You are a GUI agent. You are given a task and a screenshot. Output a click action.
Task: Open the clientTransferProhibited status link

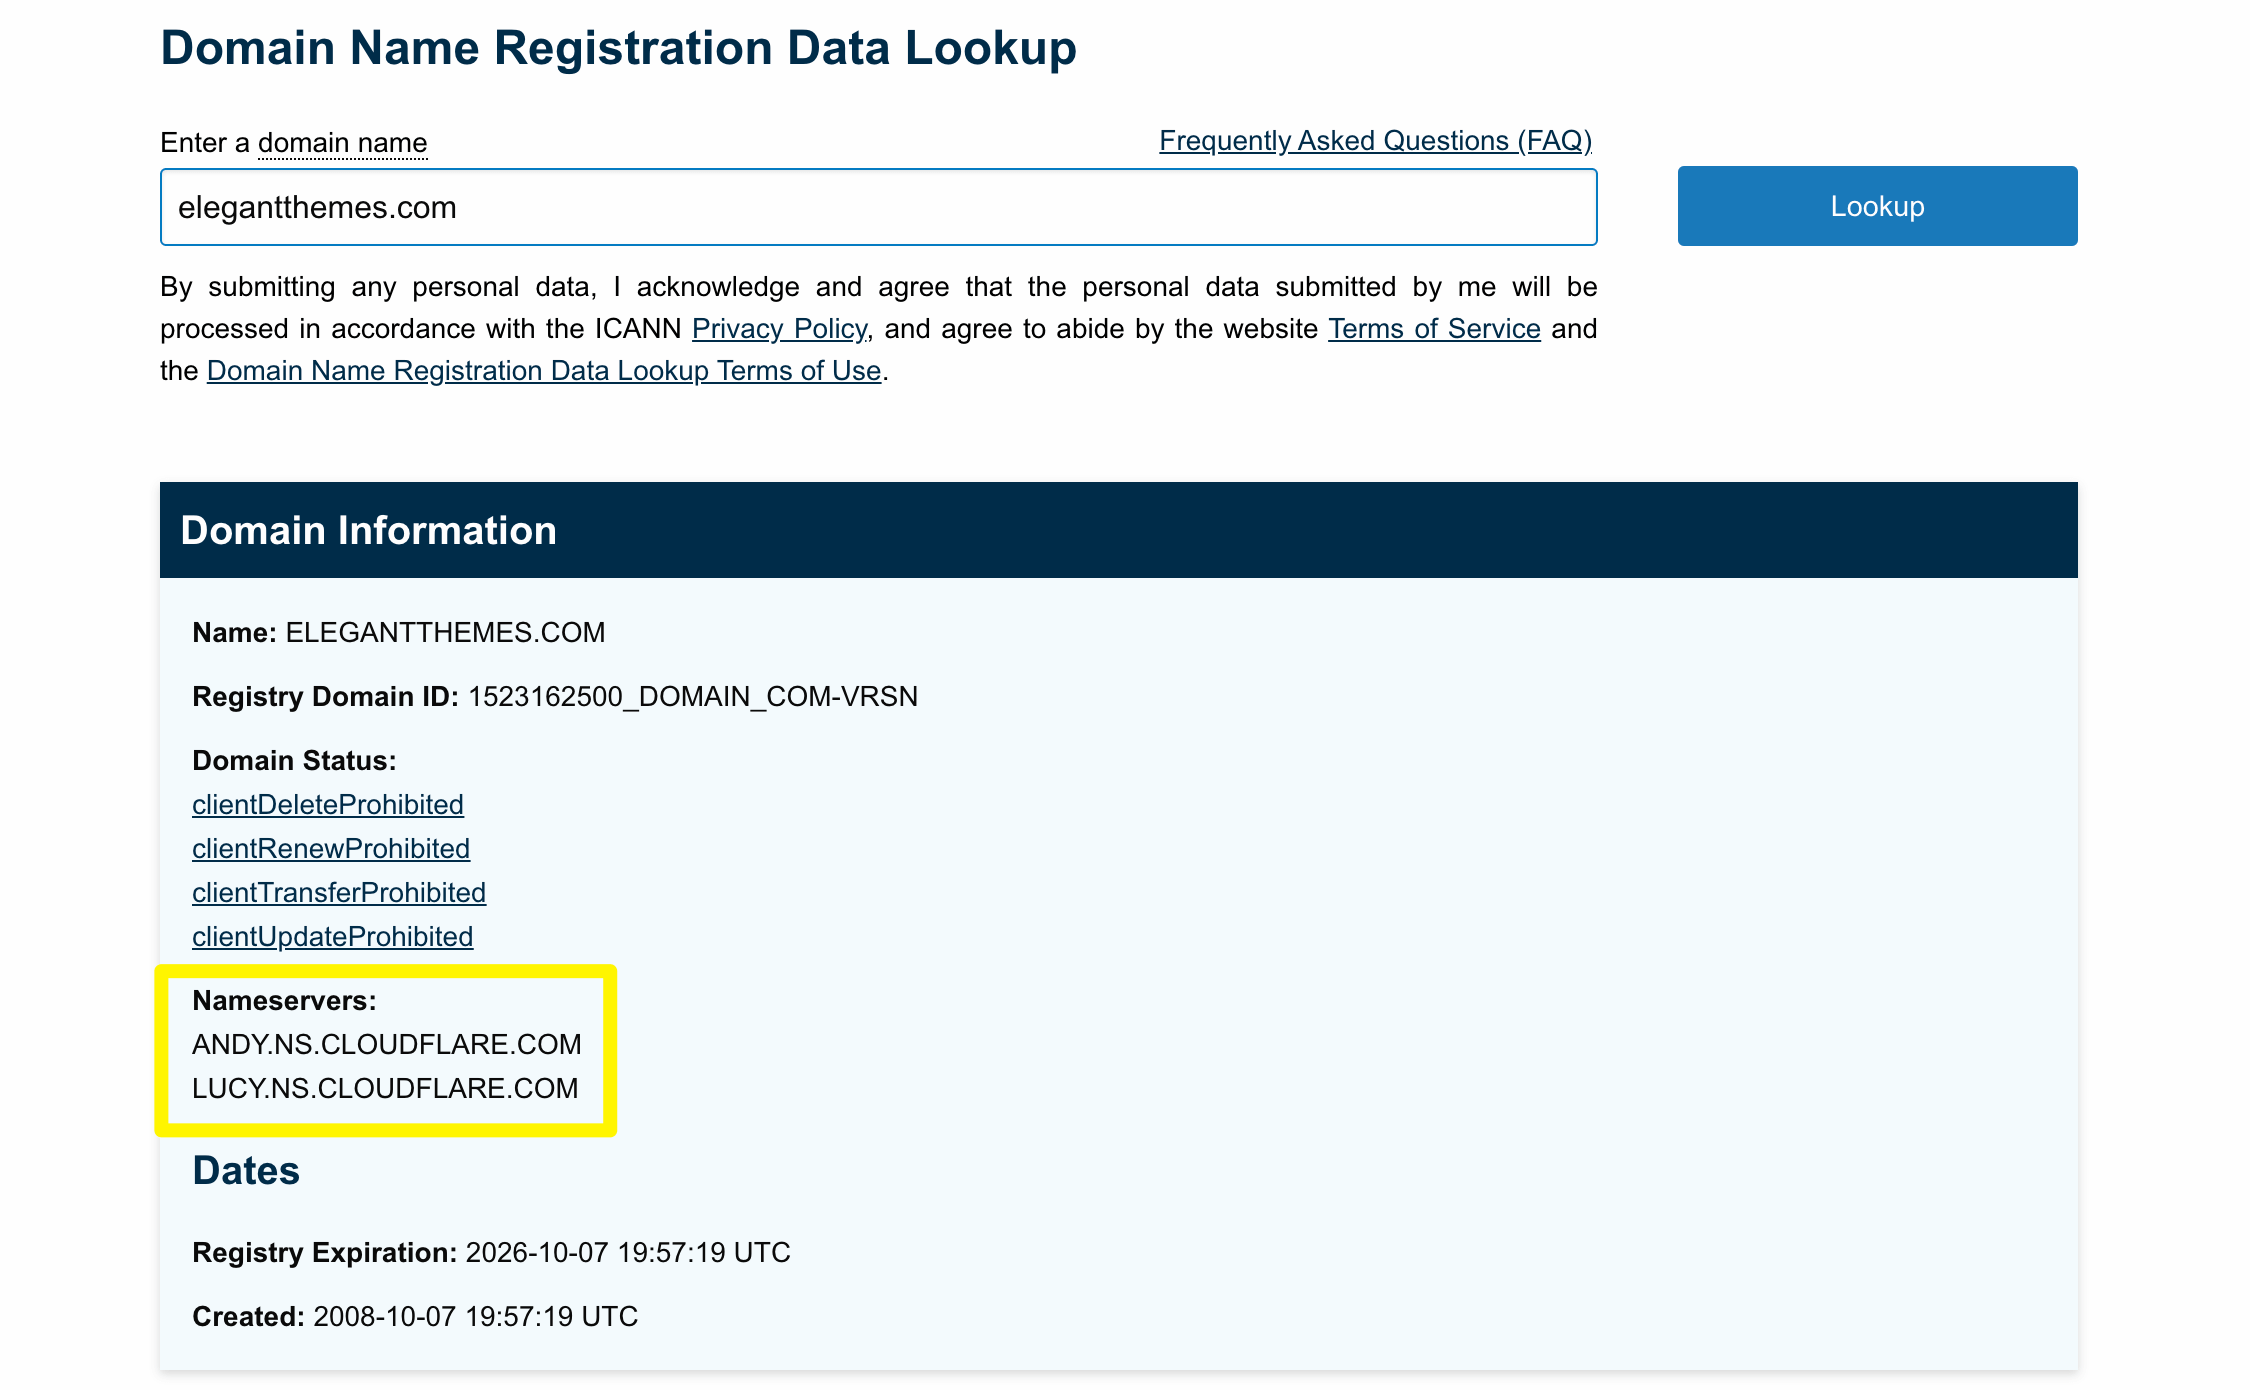pyautogui.click(x=339, y=893)
